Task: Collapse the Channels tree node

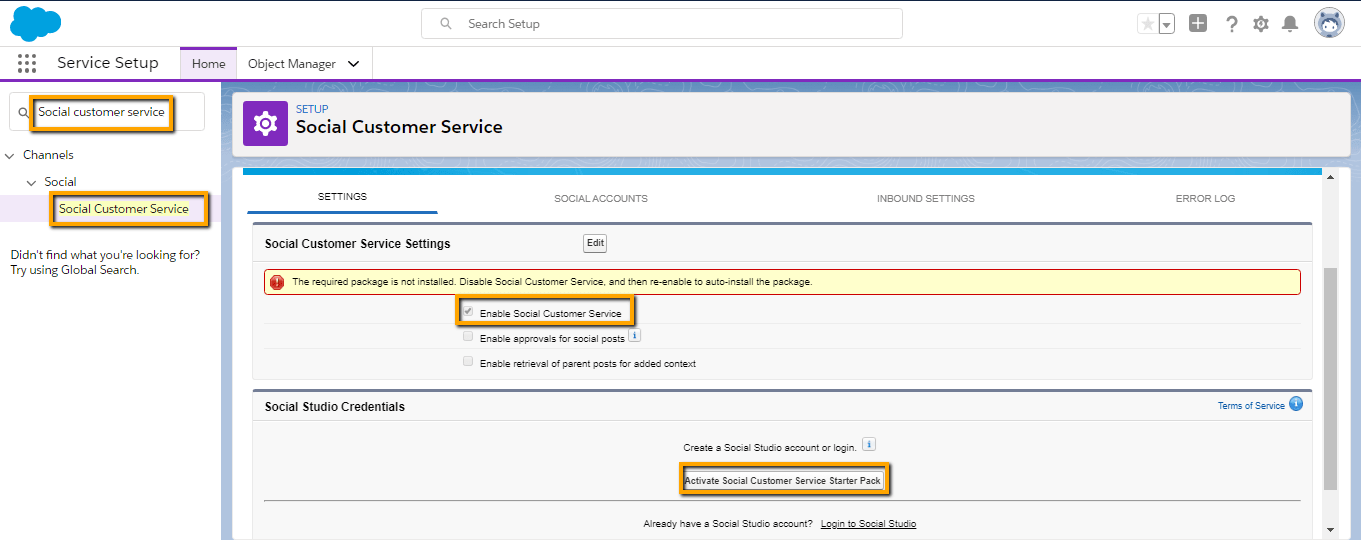Action: (10, 155)
